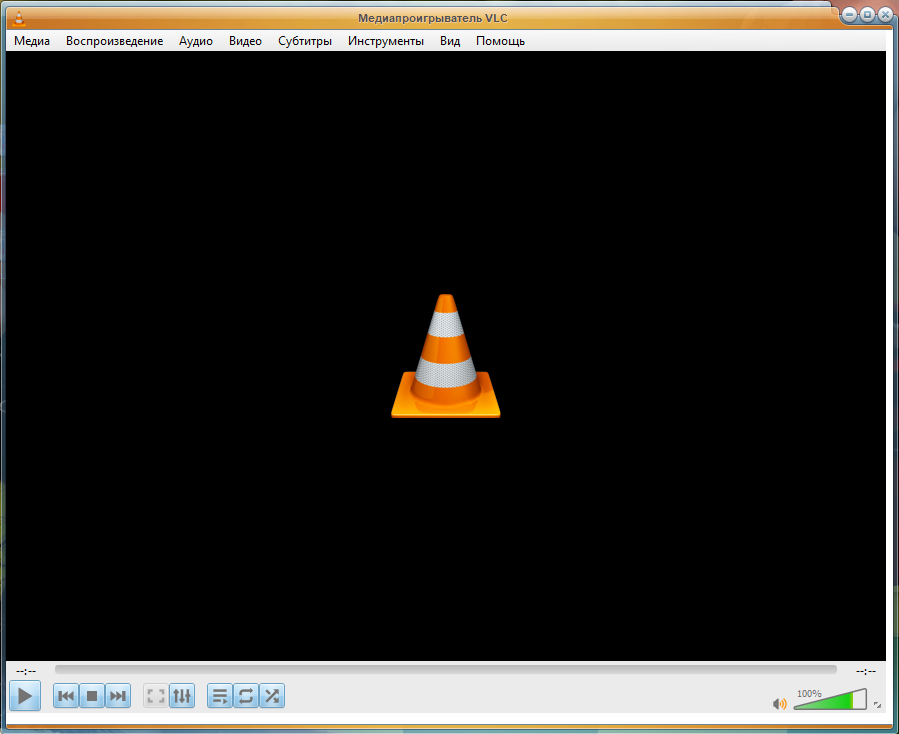899x734 pixels.
Task: Open the Инструменты menu
Action: 386,41
